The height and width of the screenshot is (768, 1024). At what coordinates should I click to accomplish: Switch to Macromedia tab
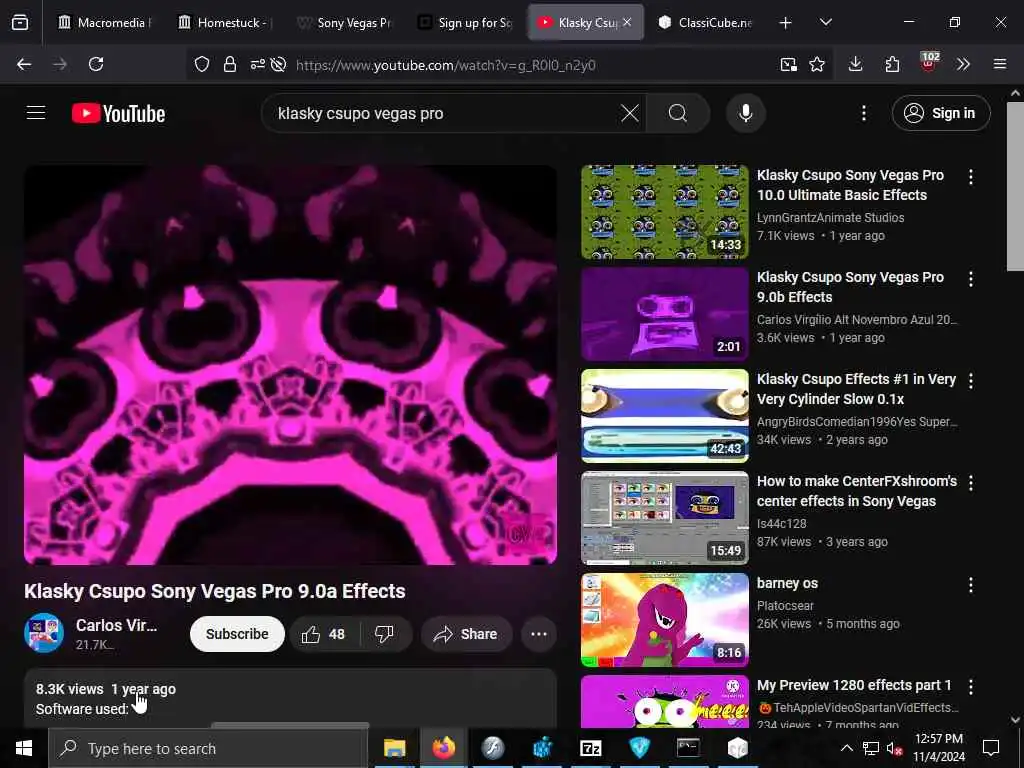click(104, 22)
